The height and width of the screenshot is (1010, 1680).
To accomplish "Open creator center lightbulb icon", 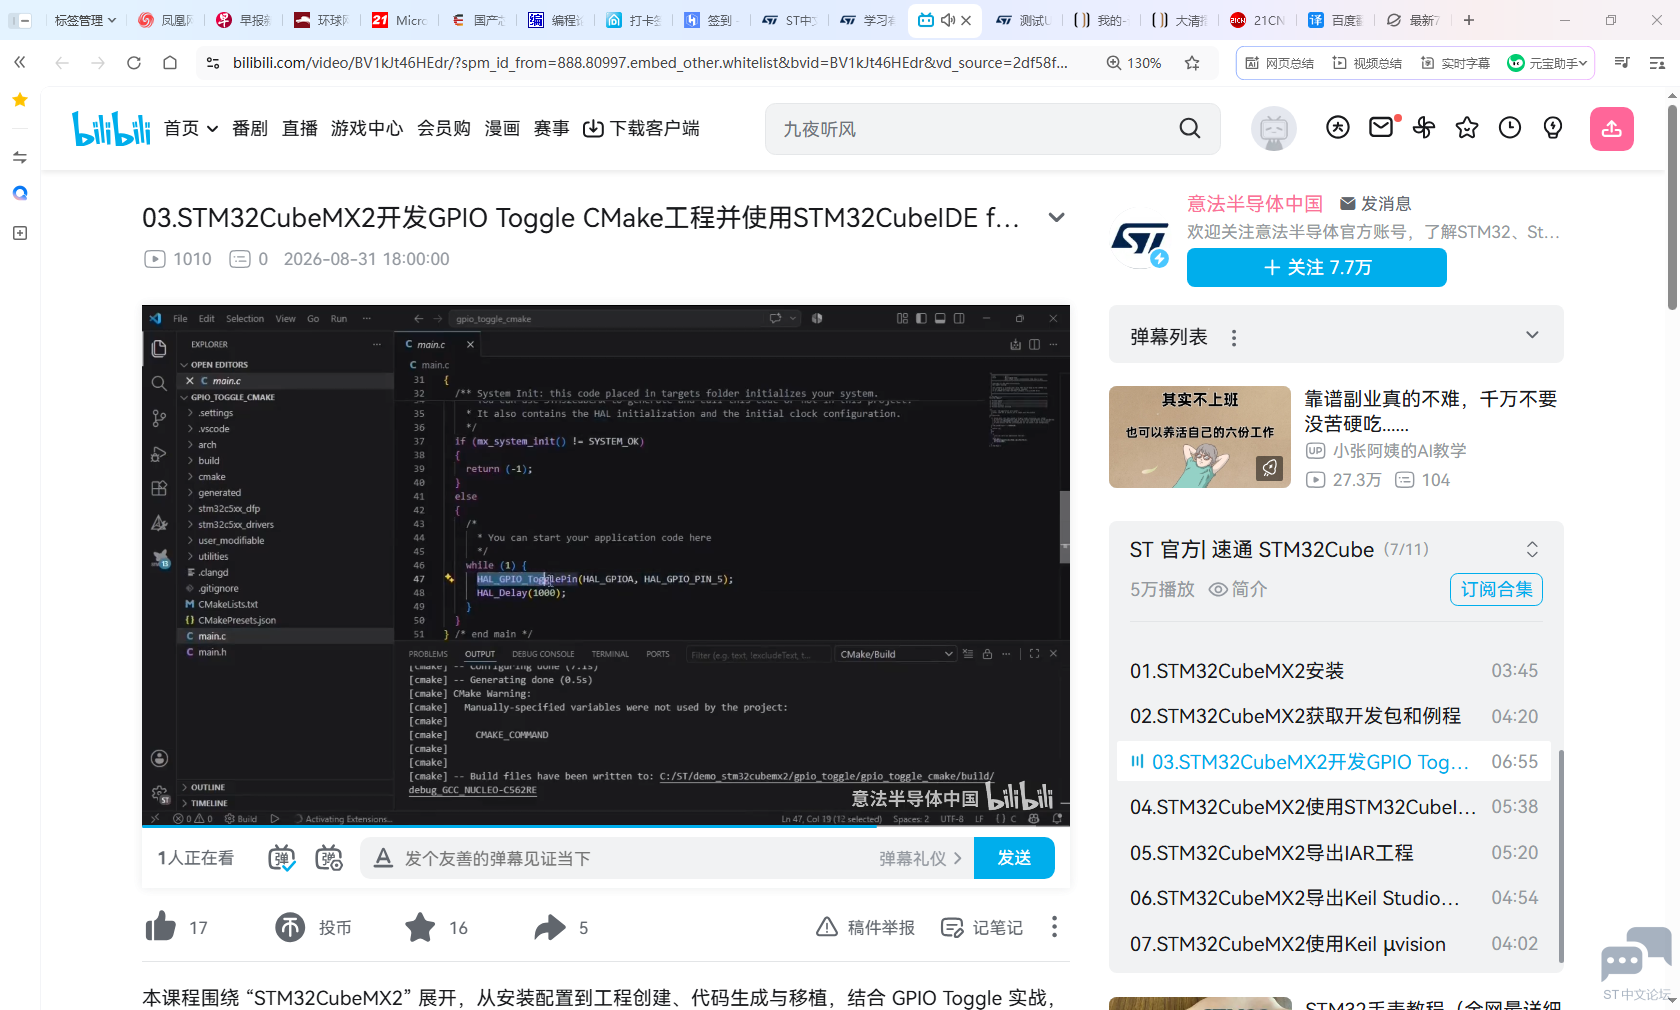I will pos(1553,127).
